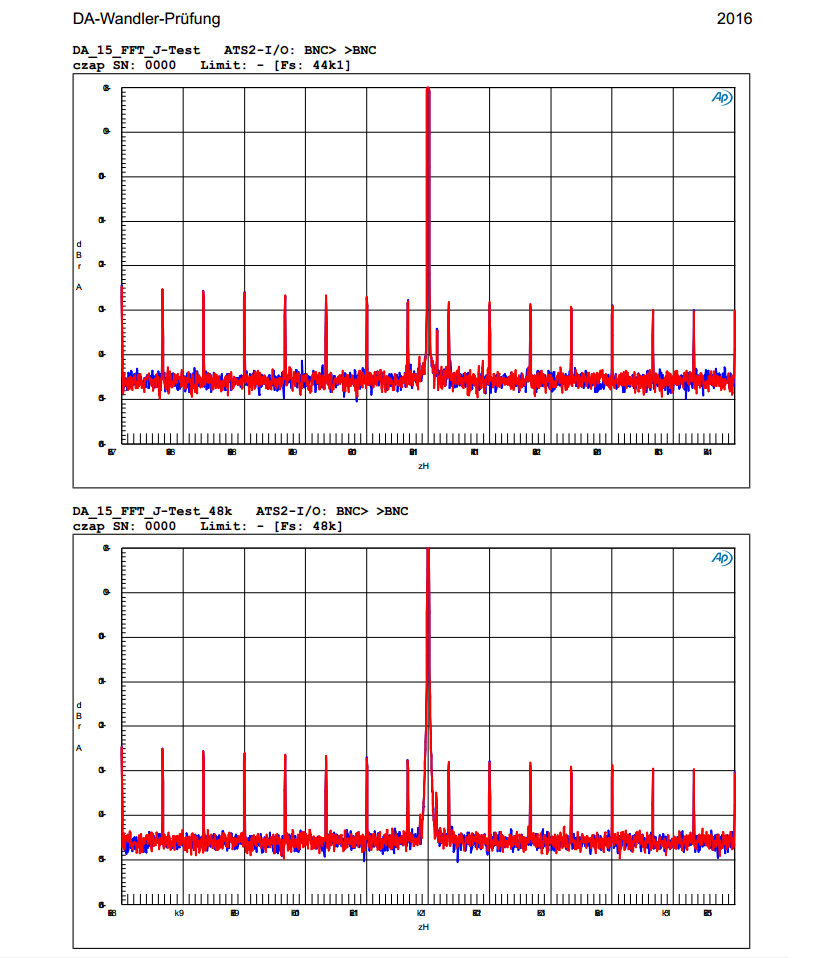Click the leftmost sideband spike in bottom chart
Screen dimensions: 827x958
122,790
